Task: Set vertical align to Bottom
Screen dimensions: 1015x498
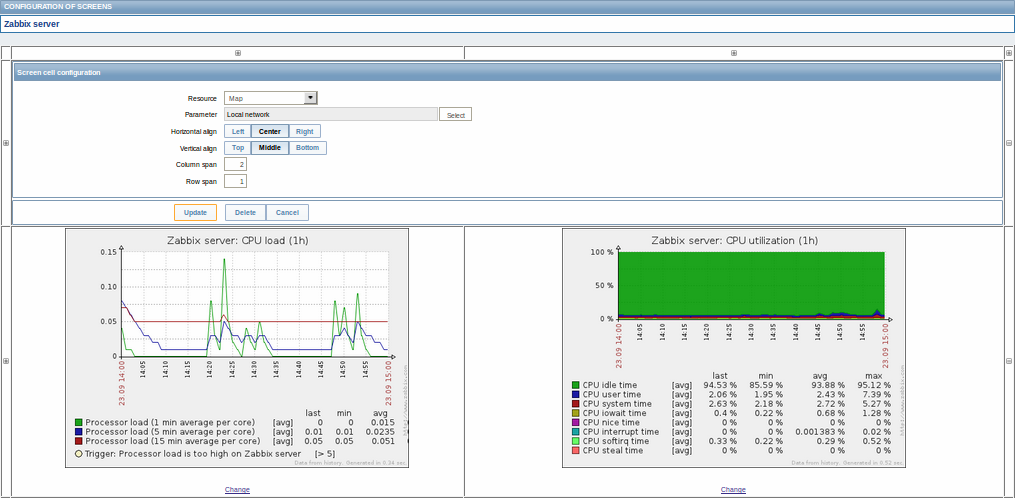Action: 307,148
